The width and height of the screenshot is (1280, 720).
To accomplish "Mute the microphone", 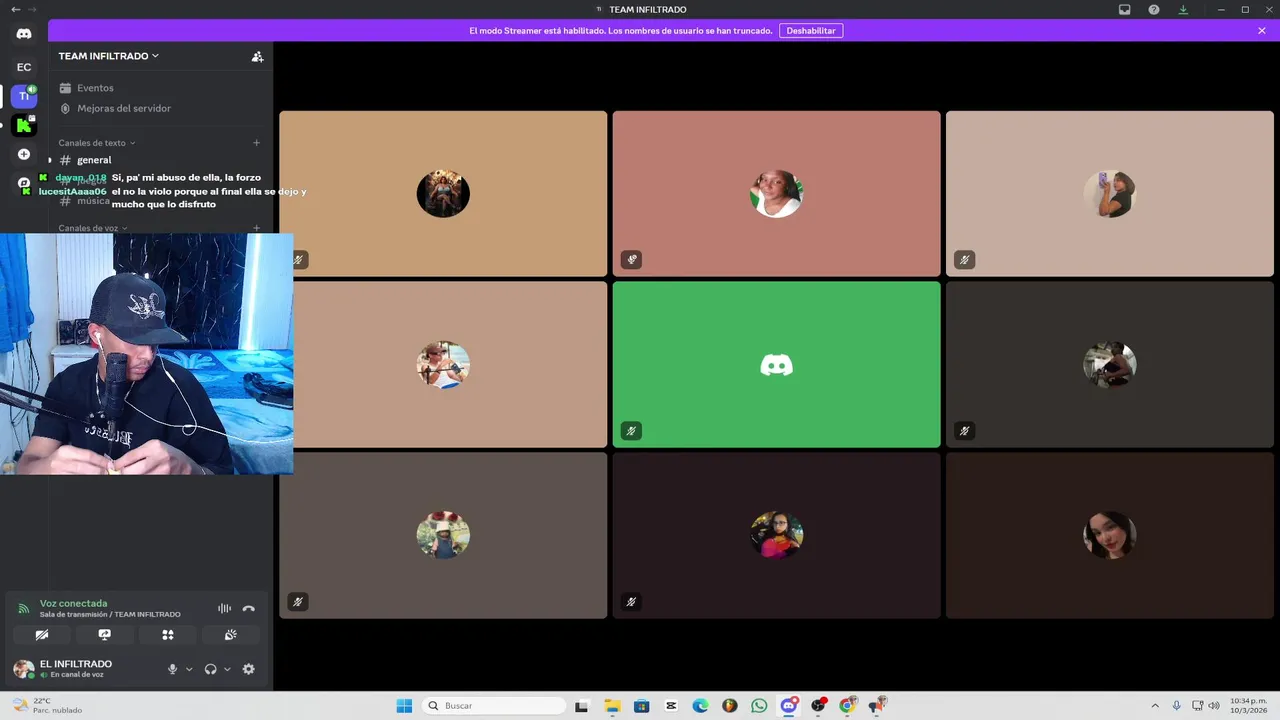I will click(172, 669).
